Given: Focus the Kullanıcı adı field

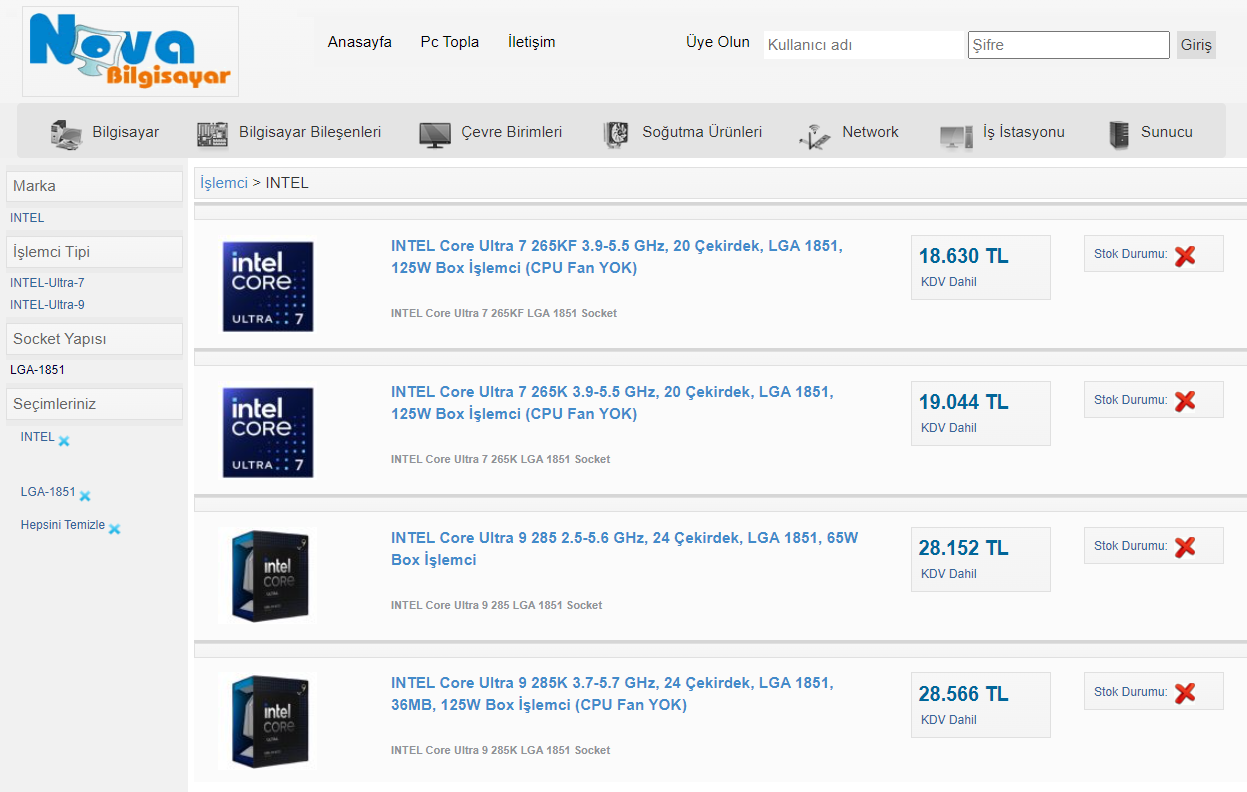Looking at the screenshot, I should pyautogui.click(x=863, y=45).
